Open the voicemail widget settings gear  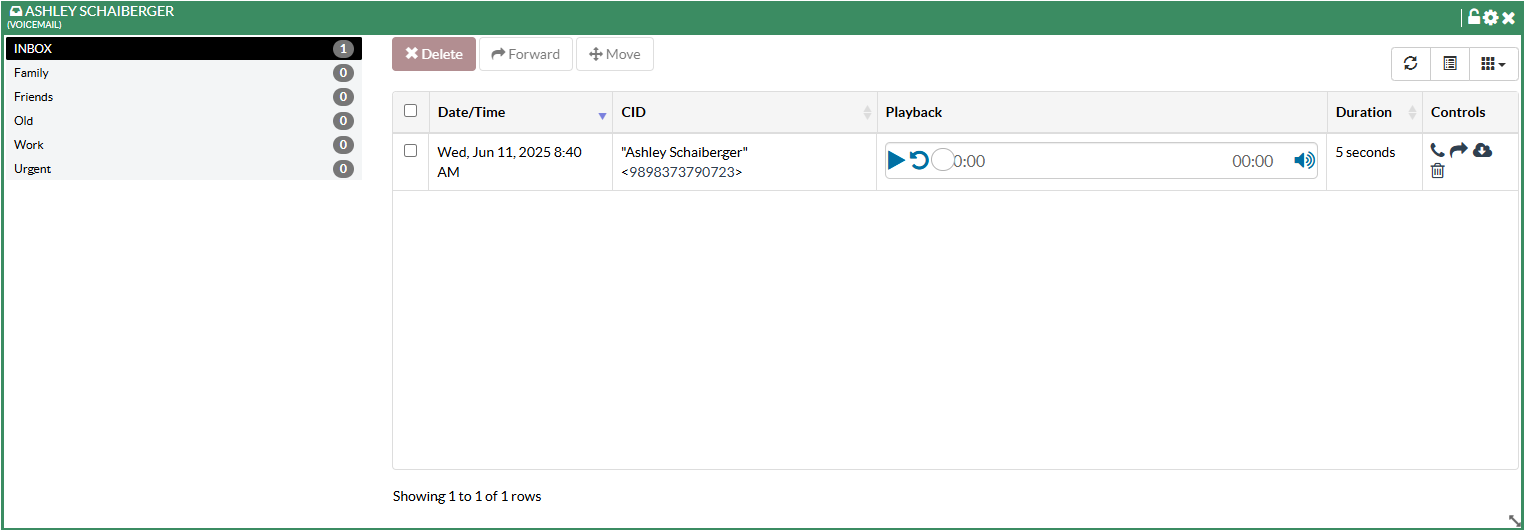pos(1491,17)
